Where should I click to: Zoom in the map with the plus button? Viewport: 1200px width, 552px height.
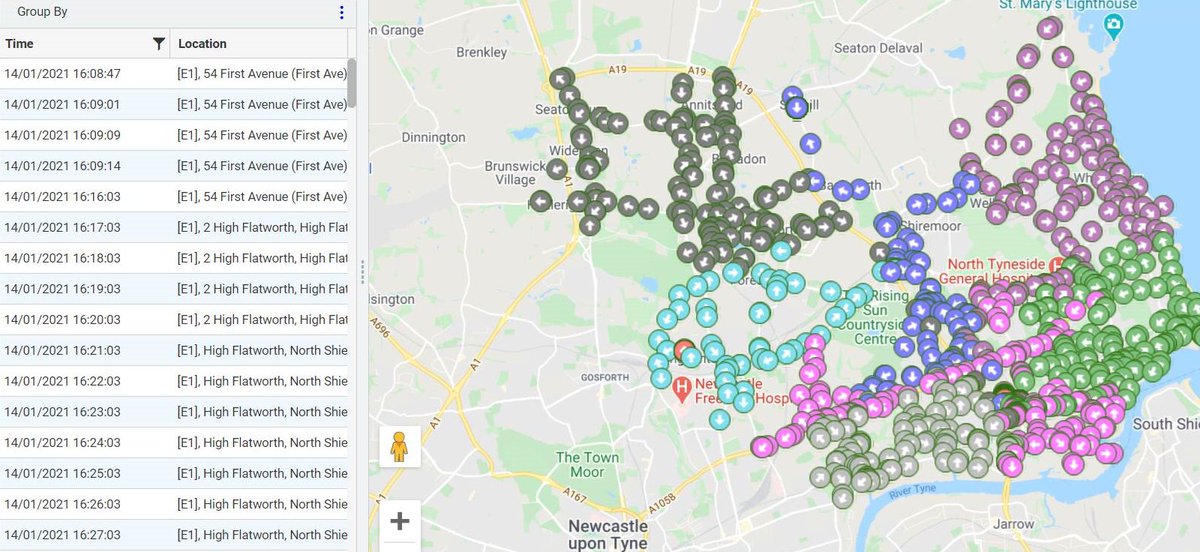tap(400, 521)
